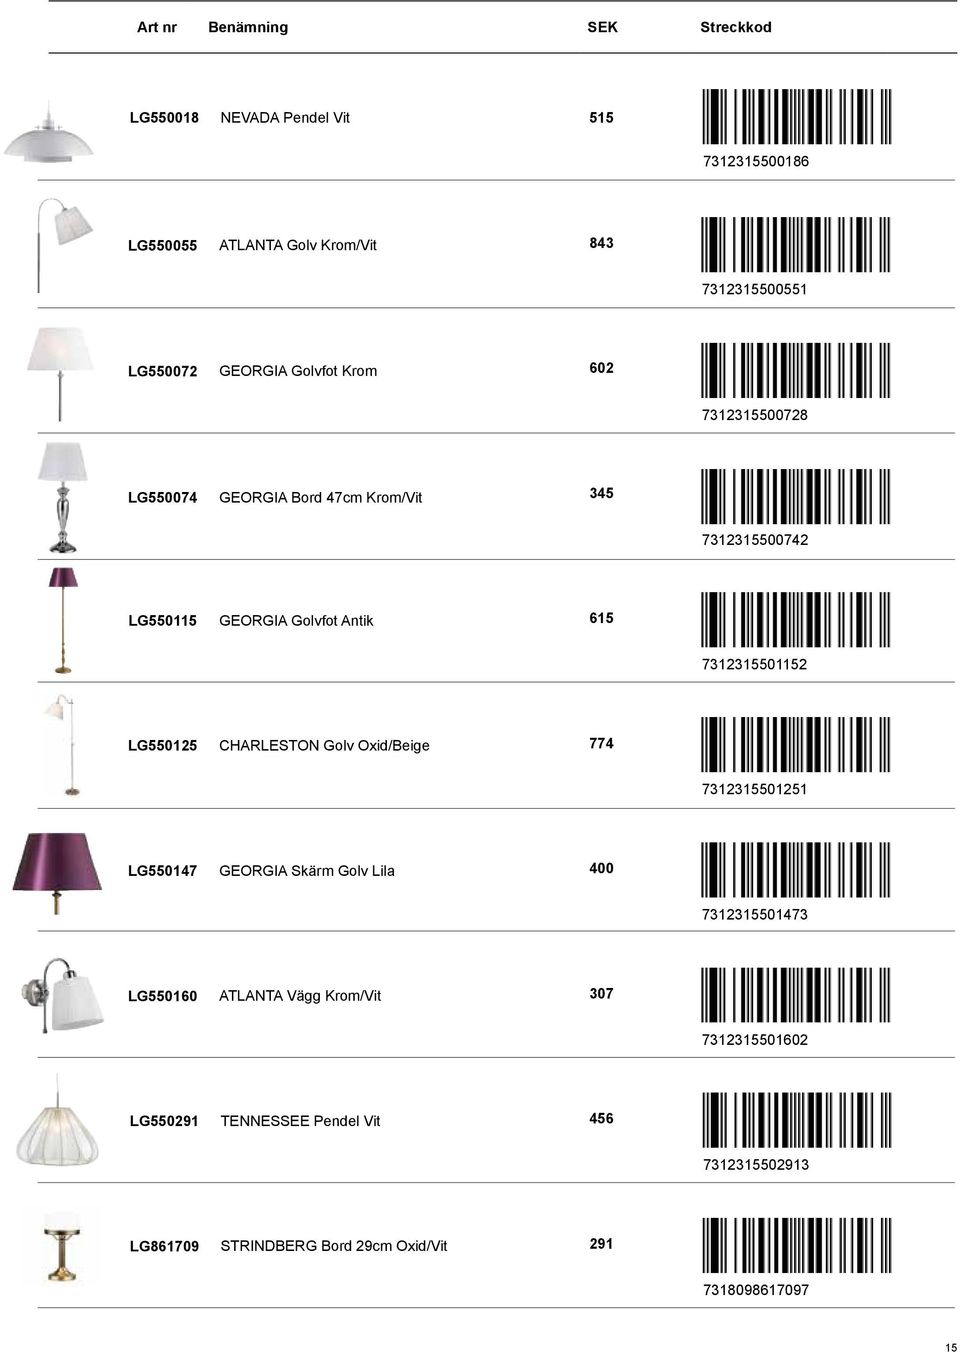Click barcode number 7312315501473

[755, 915]
